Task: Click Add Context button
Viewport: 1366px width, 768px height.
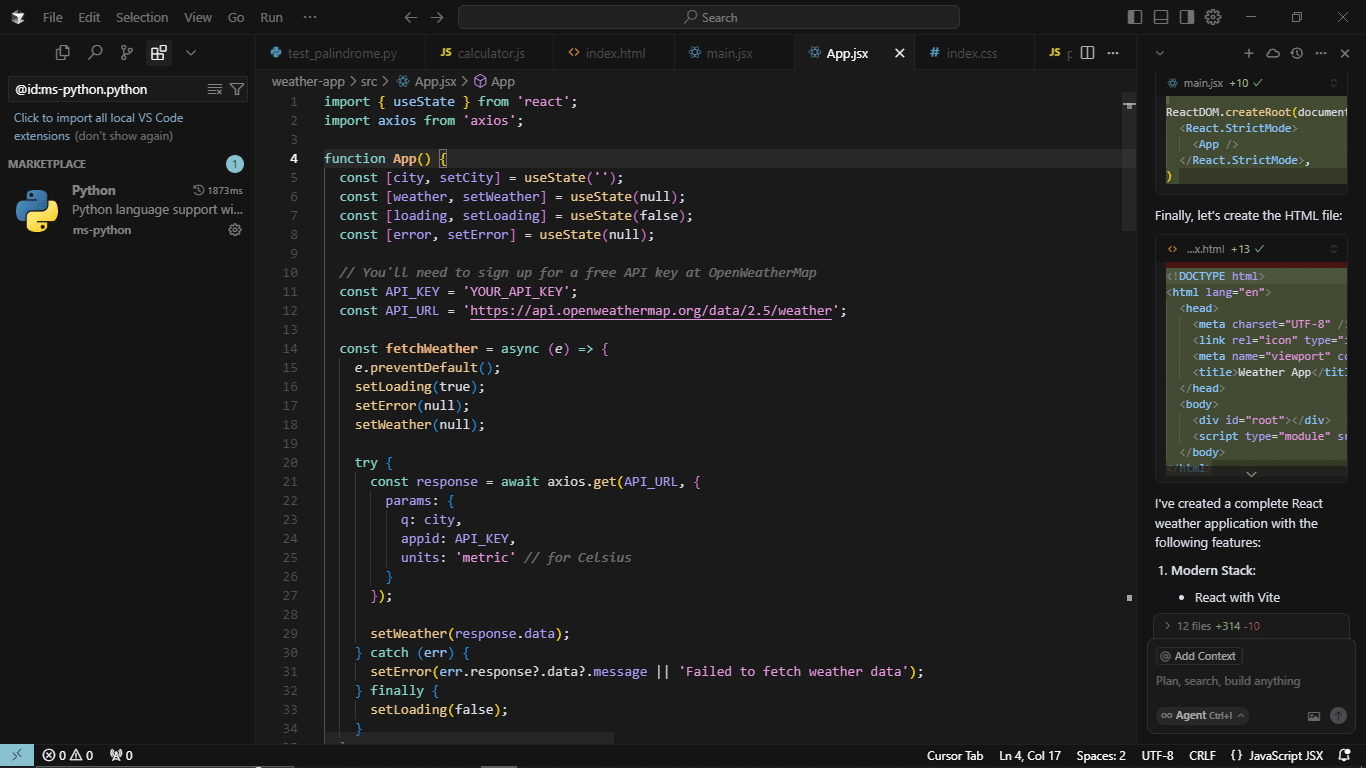Action: pyautogui.click(x=1199, y=656)
